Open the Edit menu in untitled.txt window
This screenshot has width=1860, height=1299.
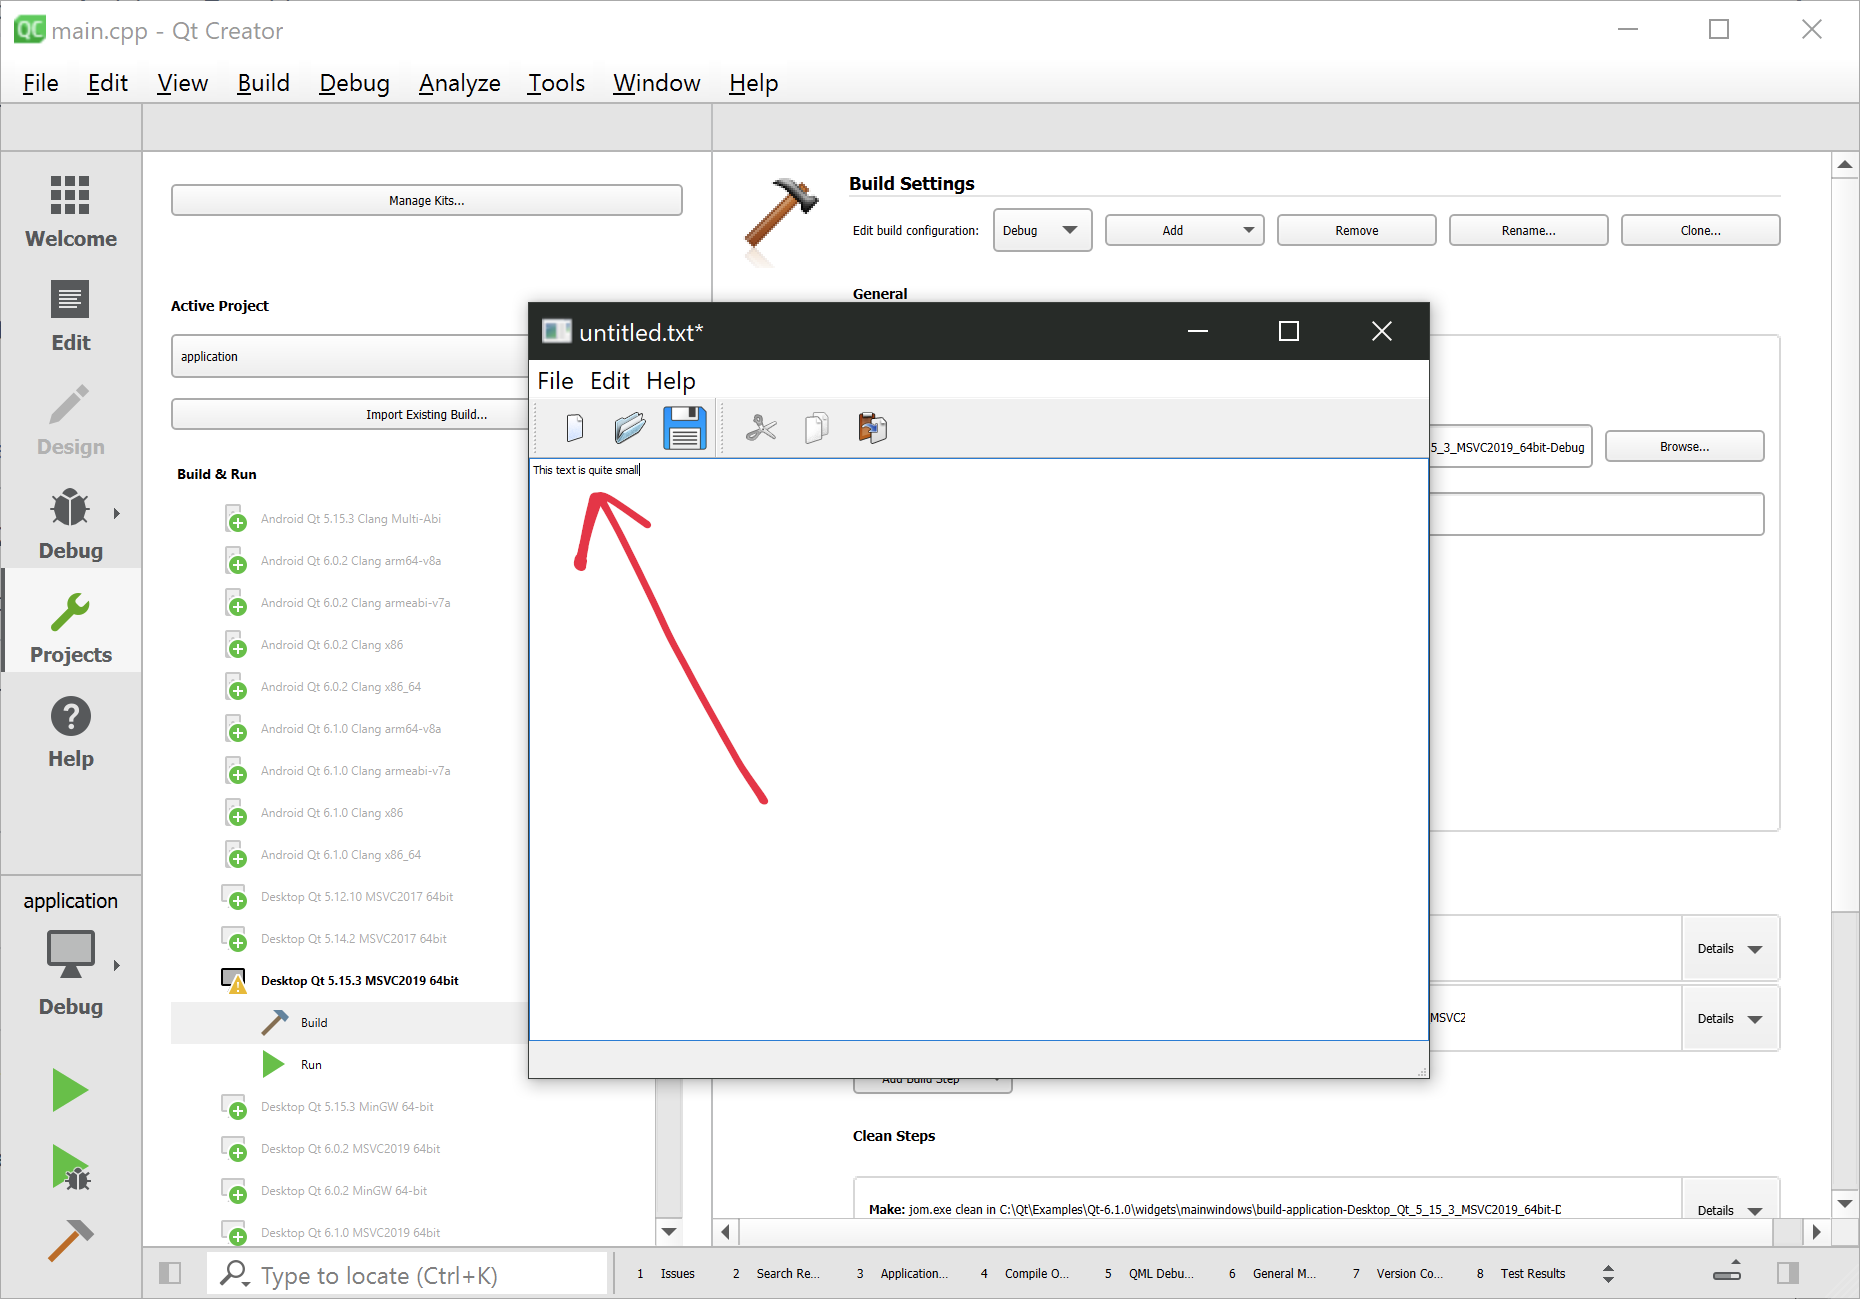[609, 381]
